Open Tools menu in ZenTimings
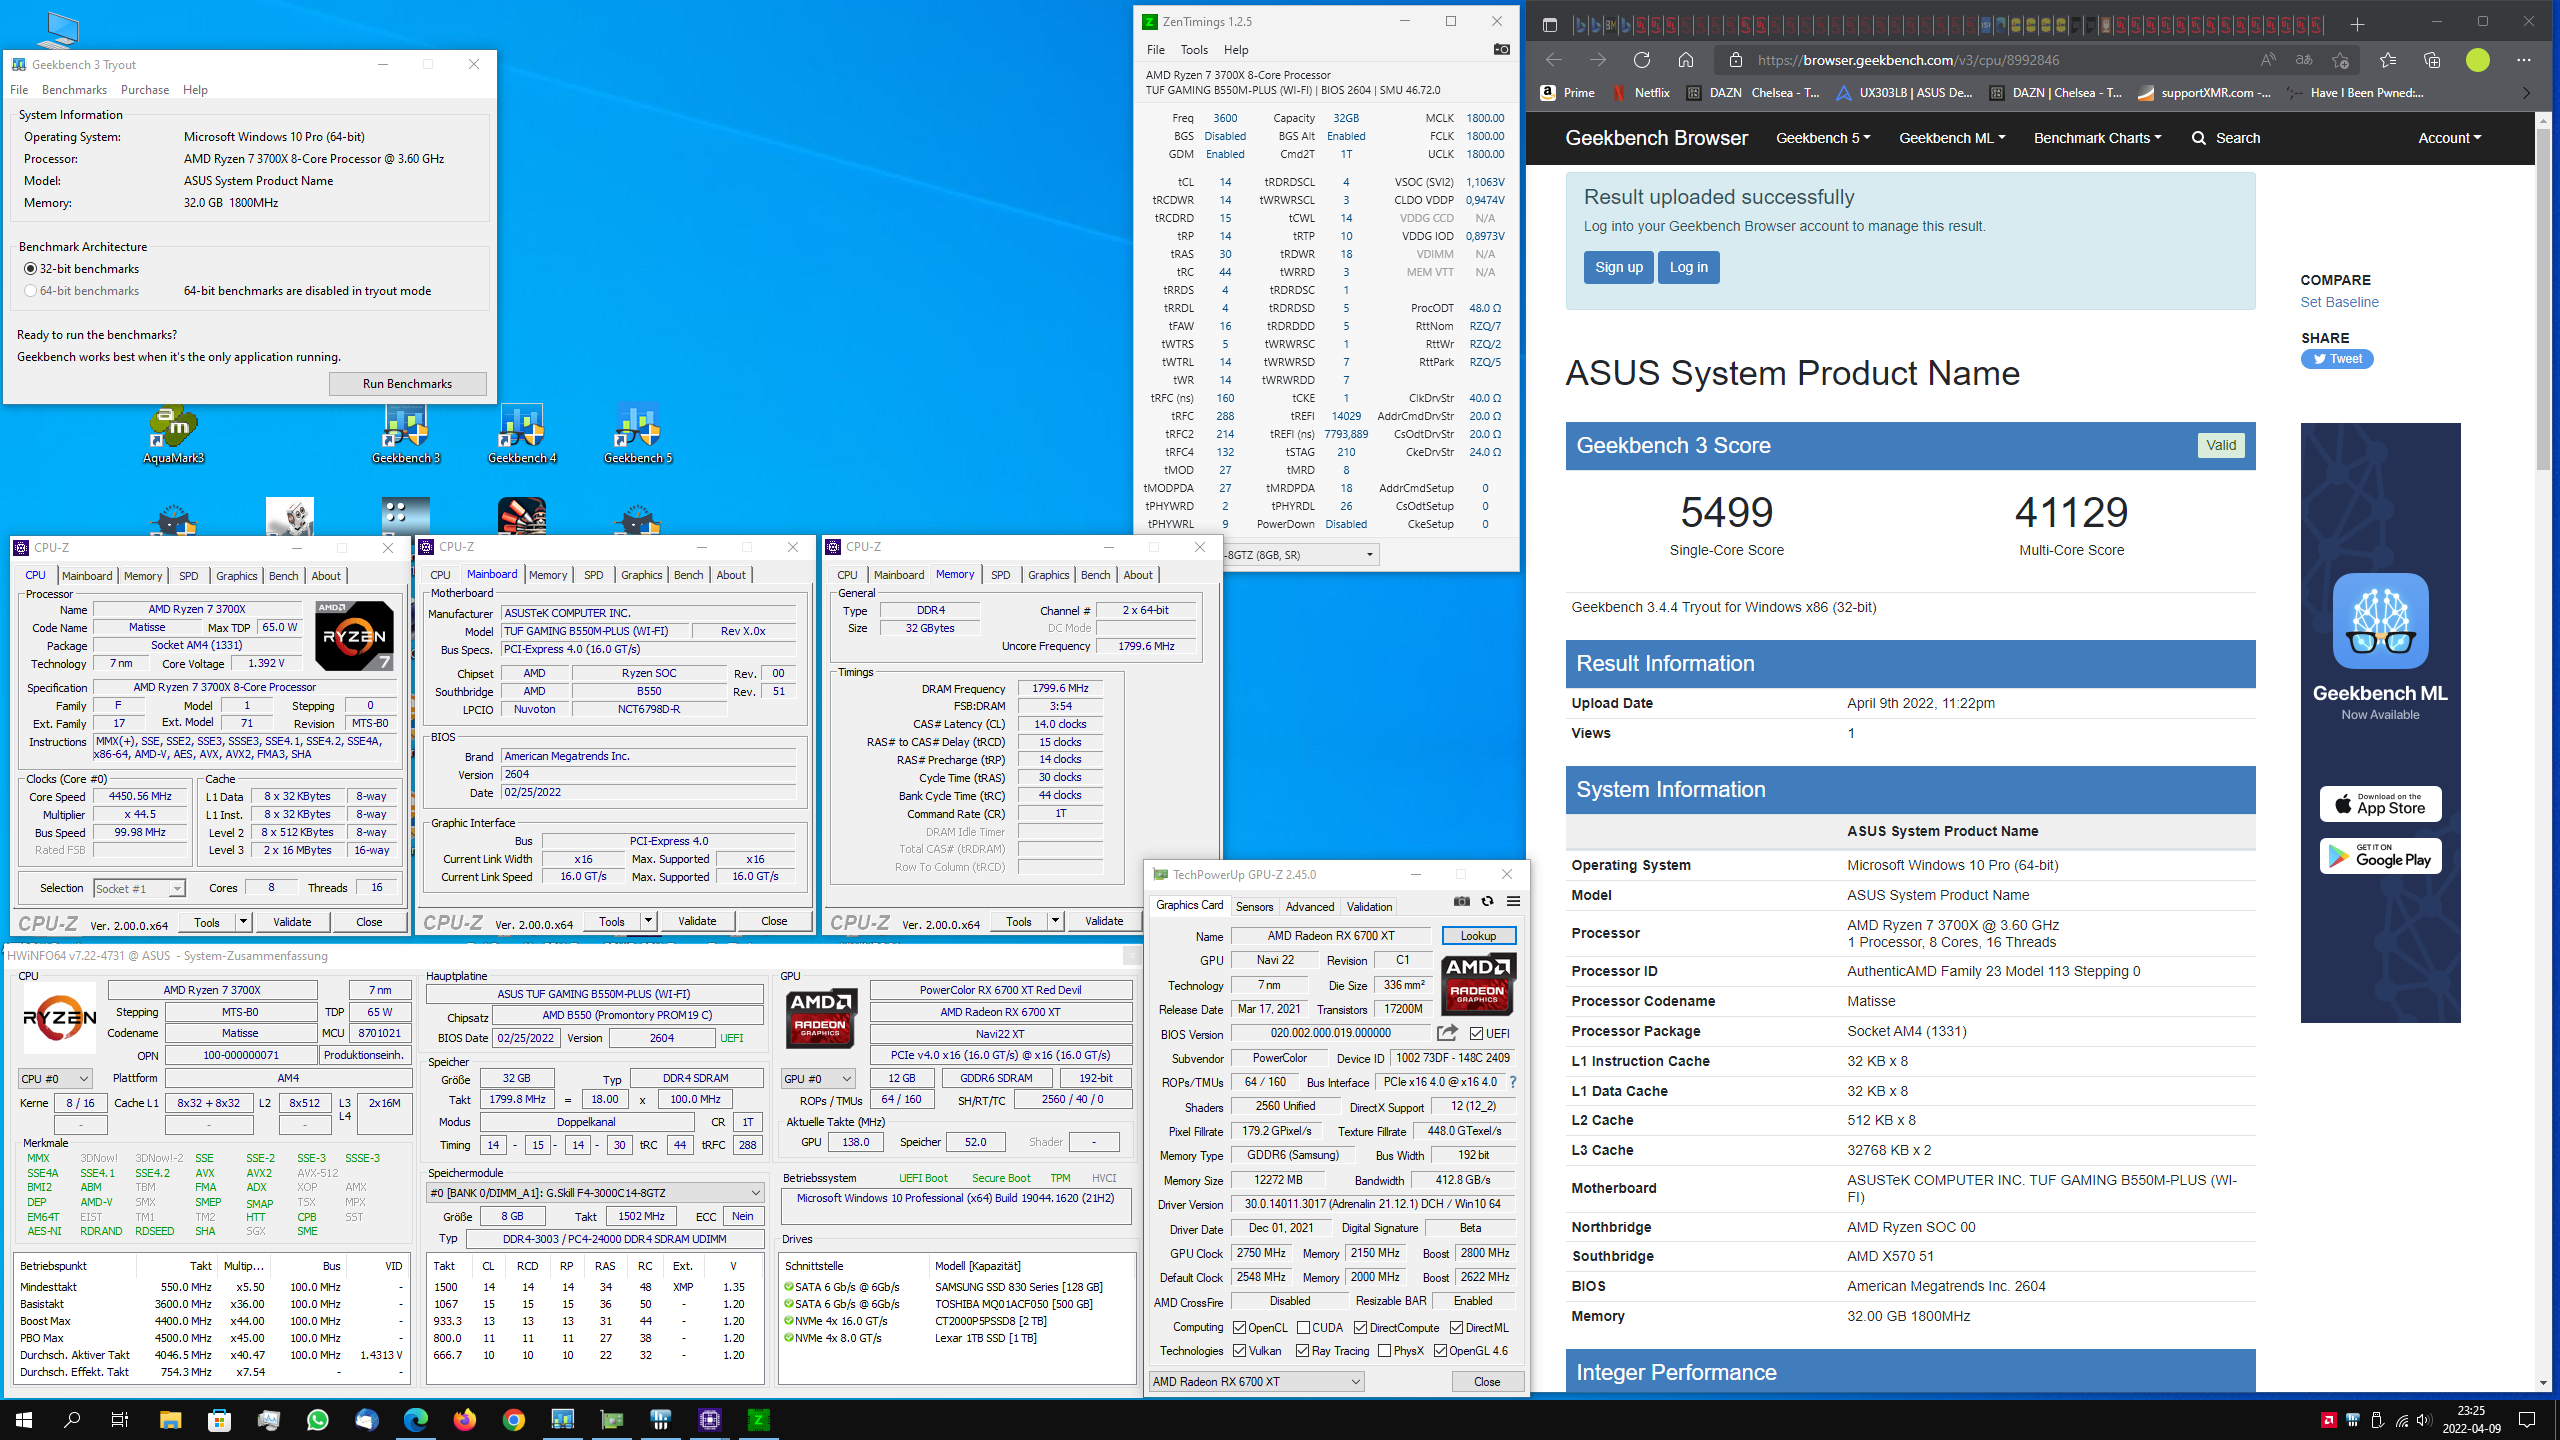 click(x=1194, y=50)
